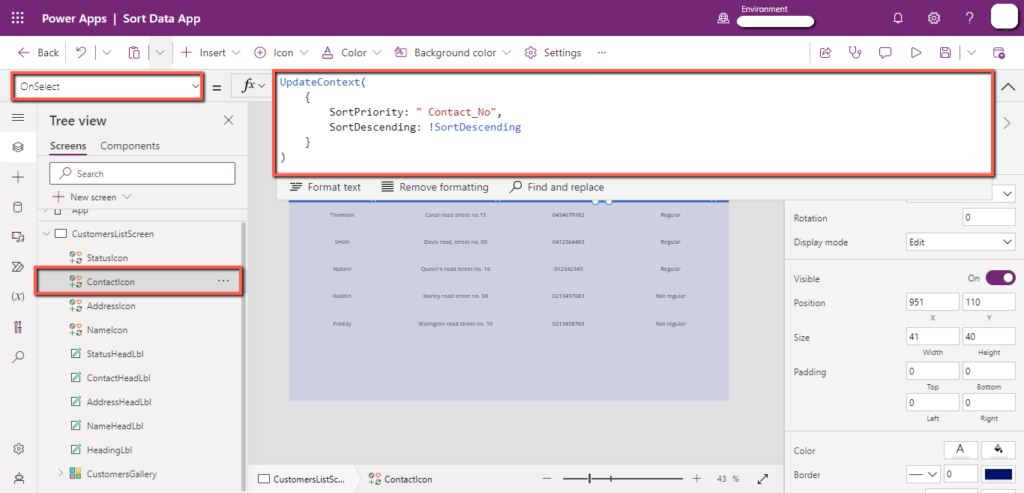This screenshot has width=1024, height=493.
Task: Open the virtual agent icon in sidebar
Action: [x=18, y=479]
